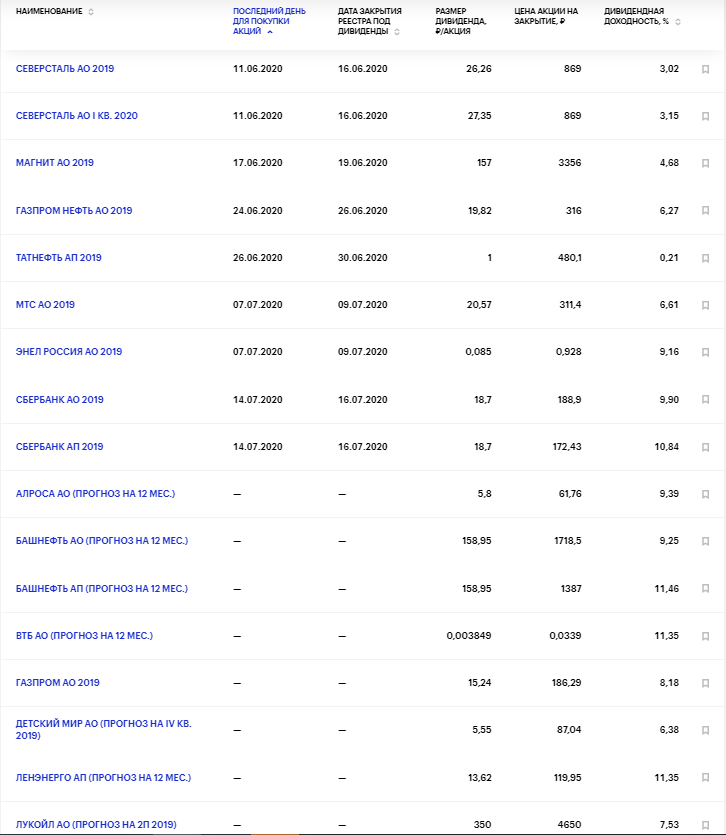Image resolution: width=726 pixels, height=835 pixels.
Task: Bookmark the Башнефть АО forecast row
Action: coord(705,541)
